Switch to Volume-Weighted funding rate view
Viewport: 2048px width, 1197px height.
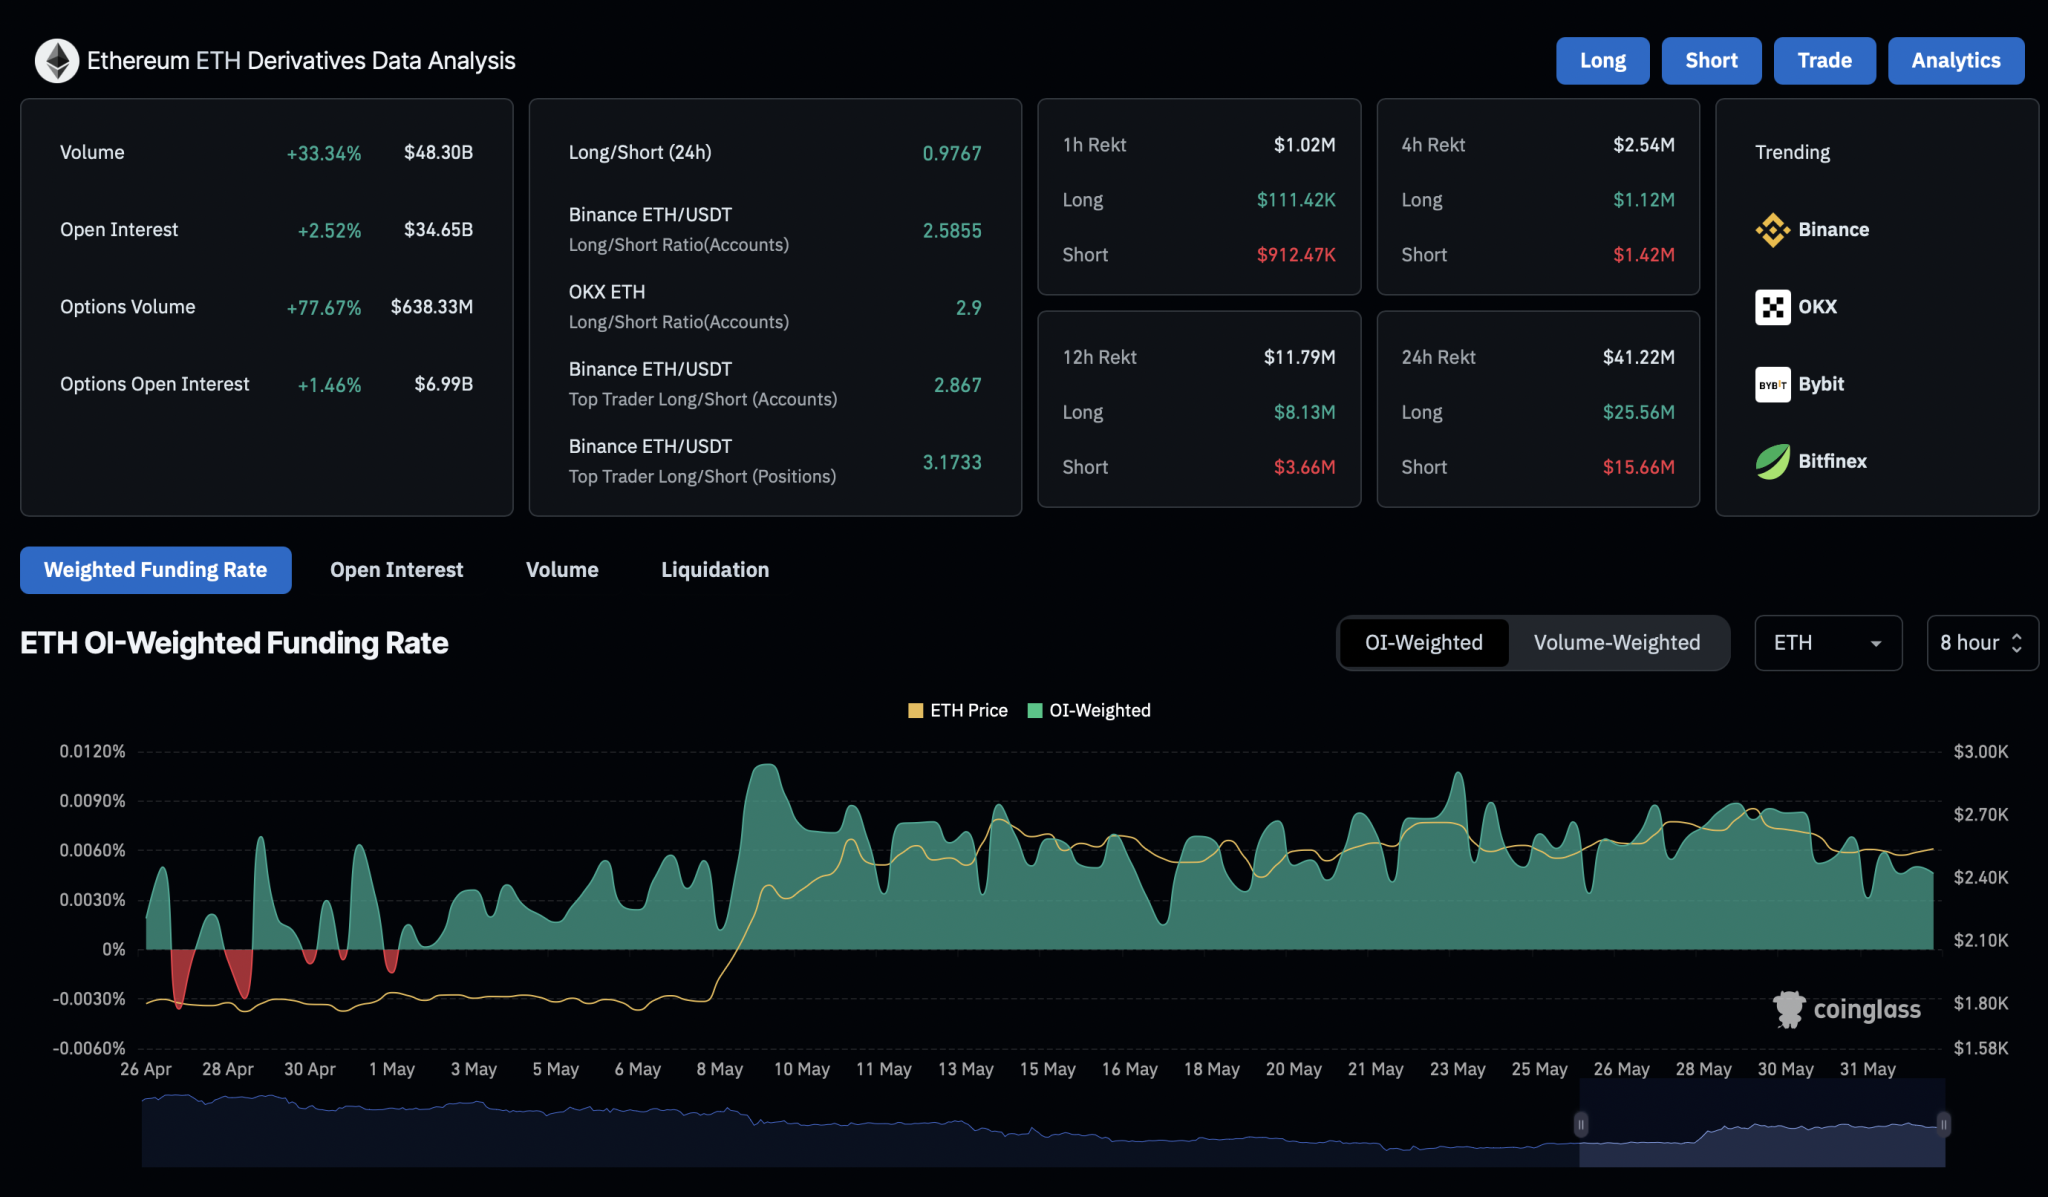click(1618, 643)
